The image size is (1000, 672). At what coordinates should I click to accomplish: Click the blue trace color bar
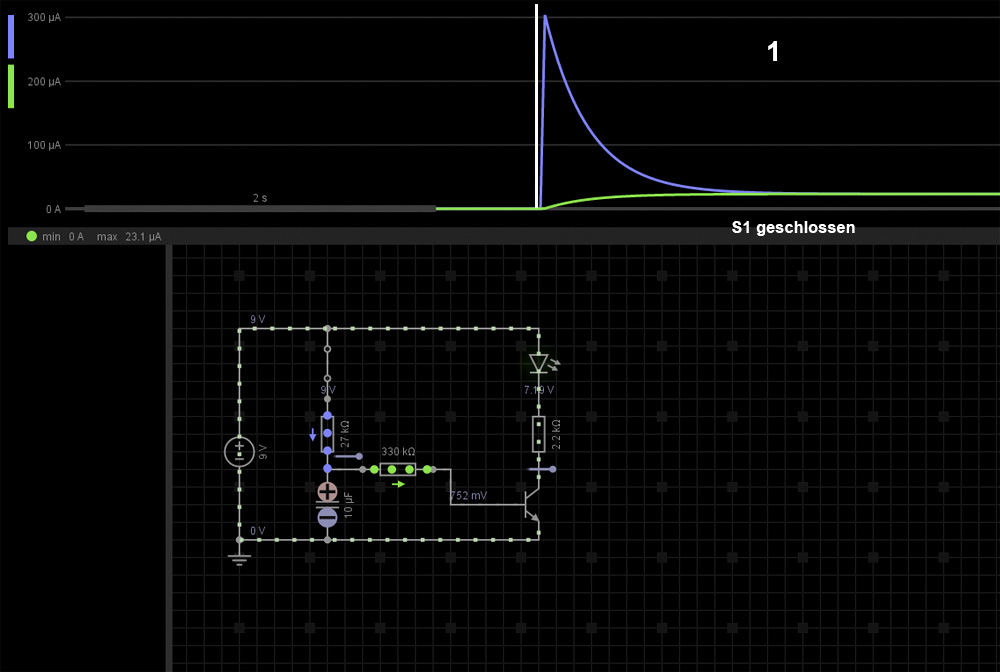tap(11, 37)
